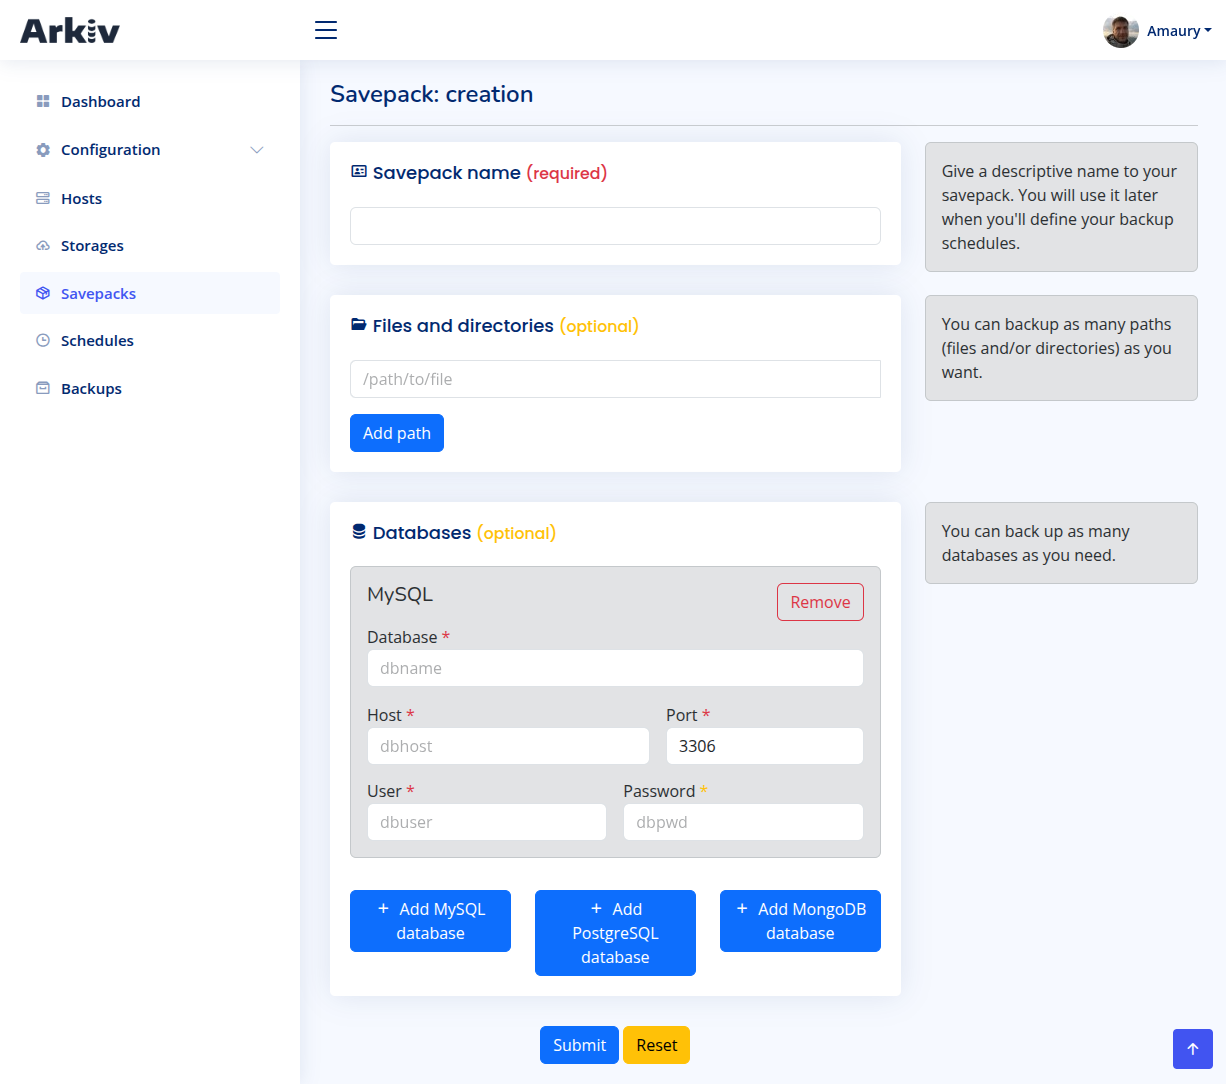Click the Storages cloud icon
This screenshot has width=1226, height=1086.
(43, 246)
